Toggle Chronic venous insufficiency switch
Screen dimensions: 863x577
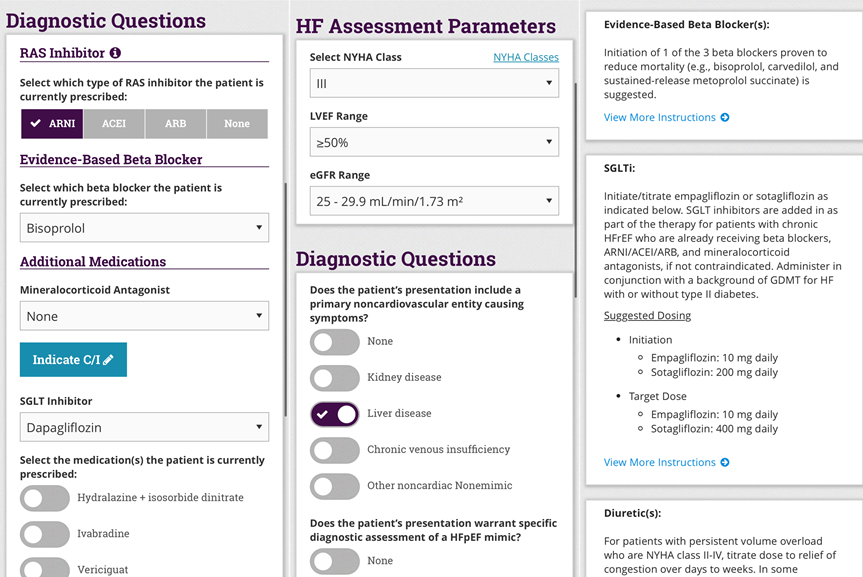click(335, 450)
